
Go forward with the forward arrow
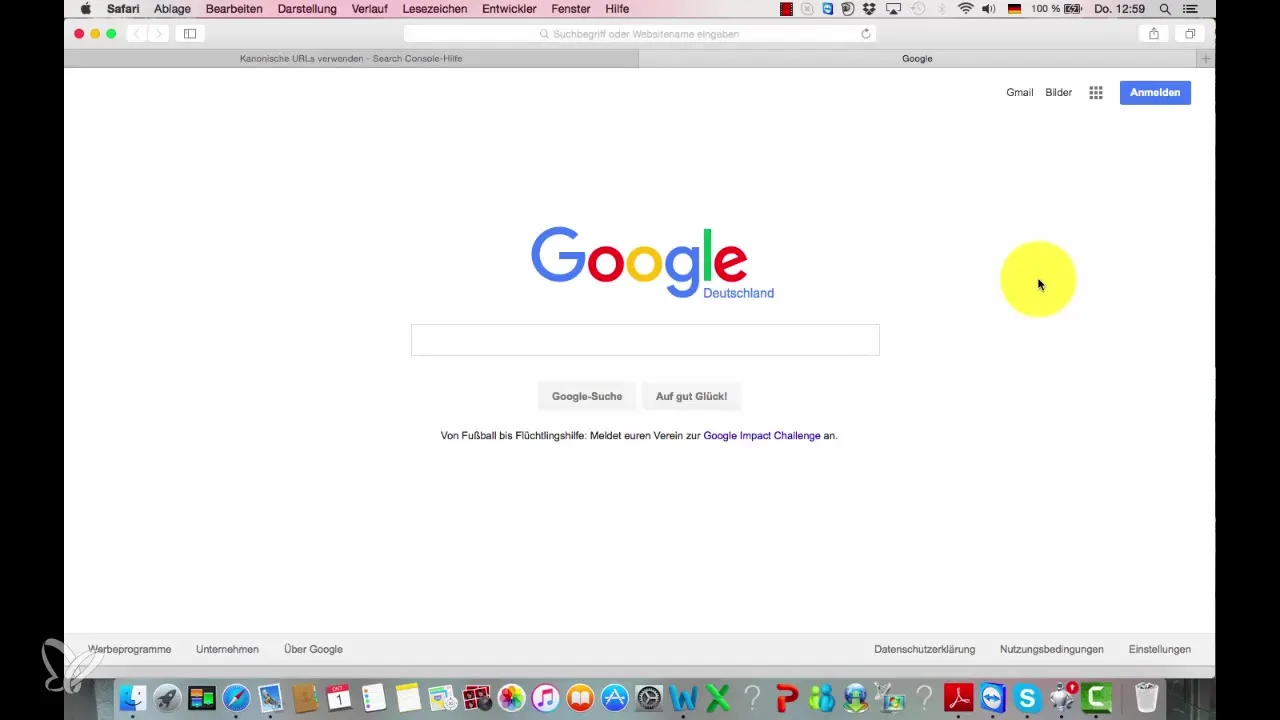(158, 33)
